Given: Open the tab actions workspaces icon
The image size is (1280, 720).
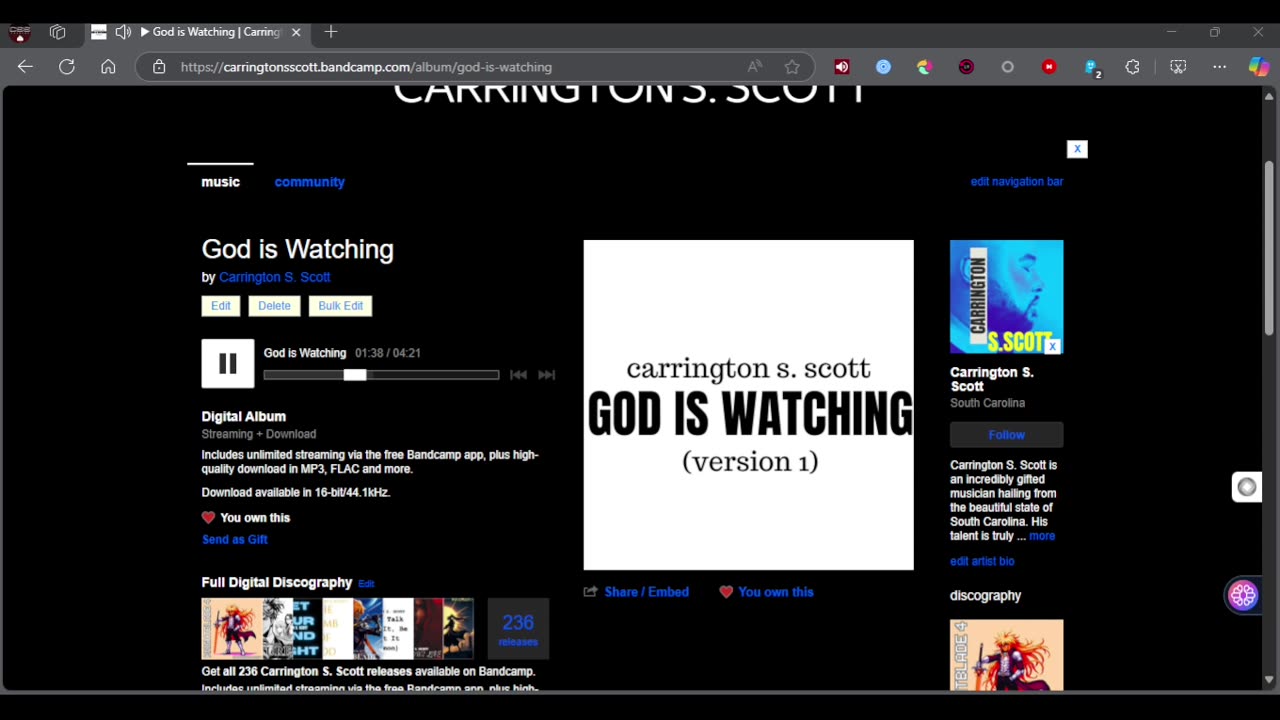Looking at the screenshot, I should point(57,32).
